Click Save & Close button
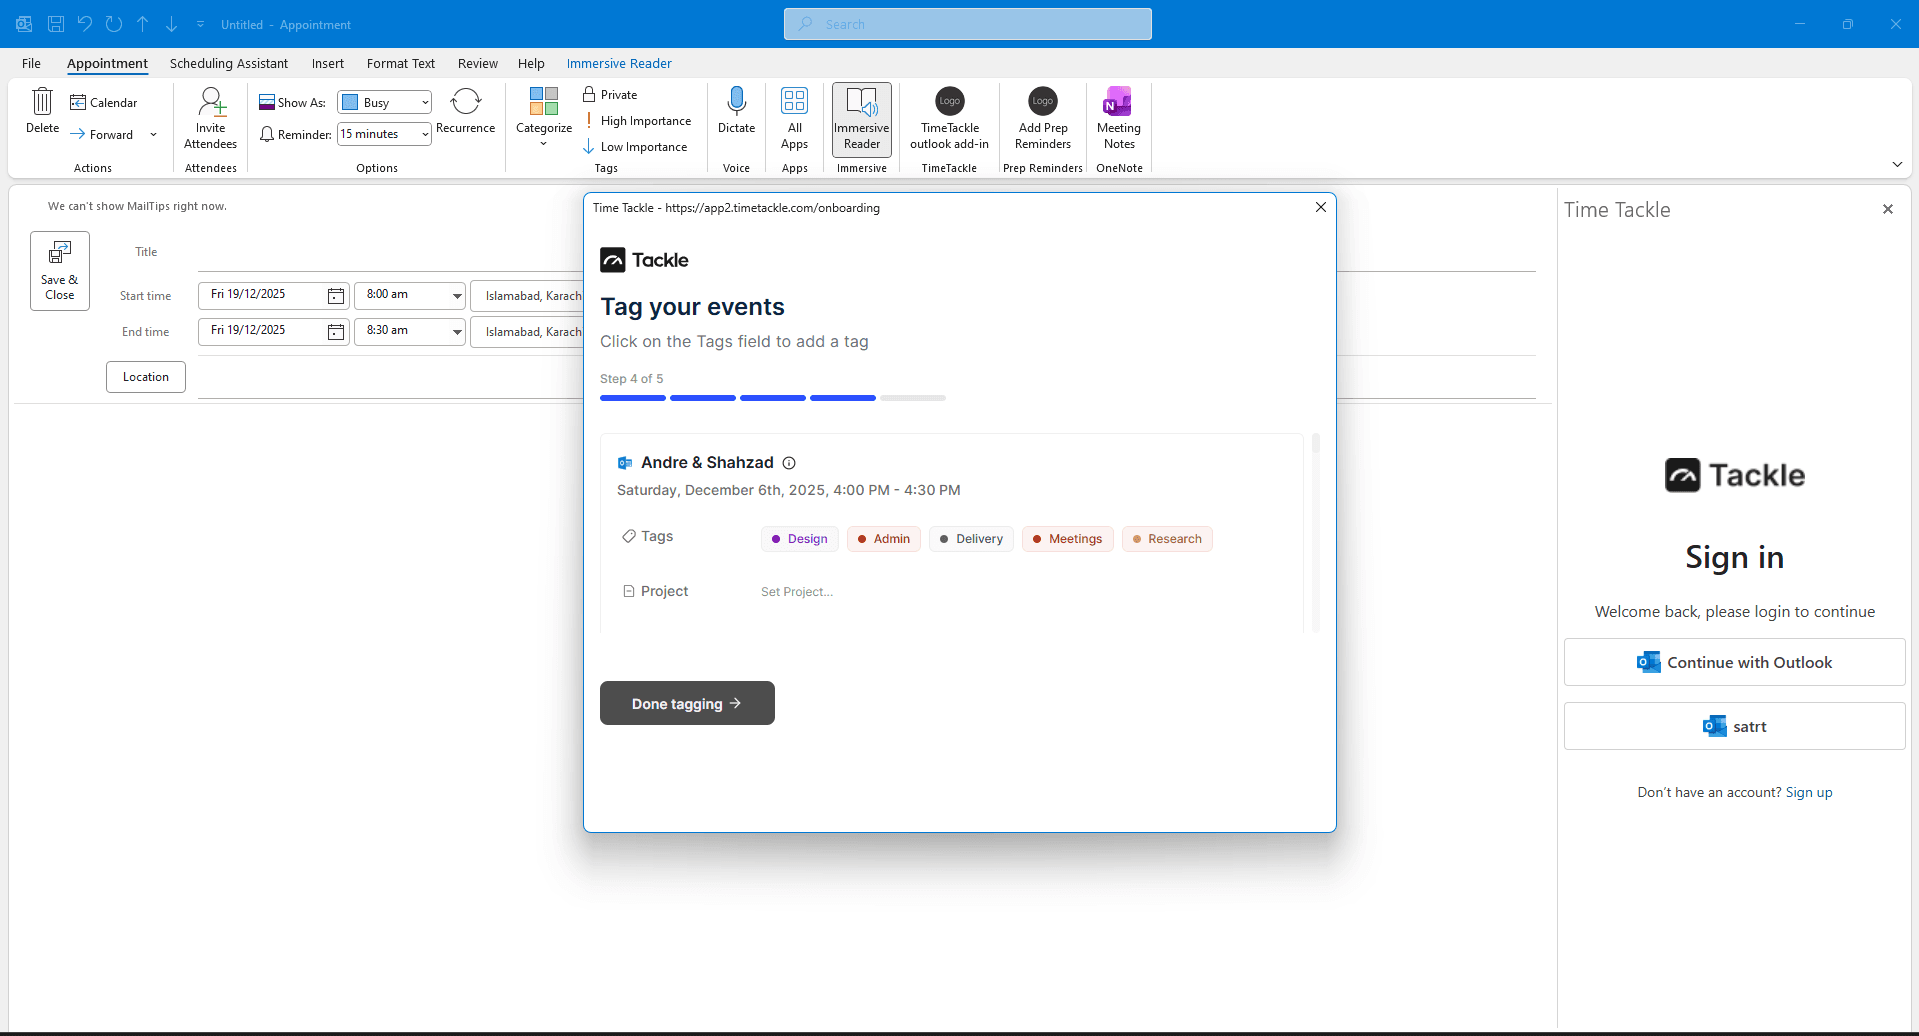1919x1036 pixels. click(60, 271)
